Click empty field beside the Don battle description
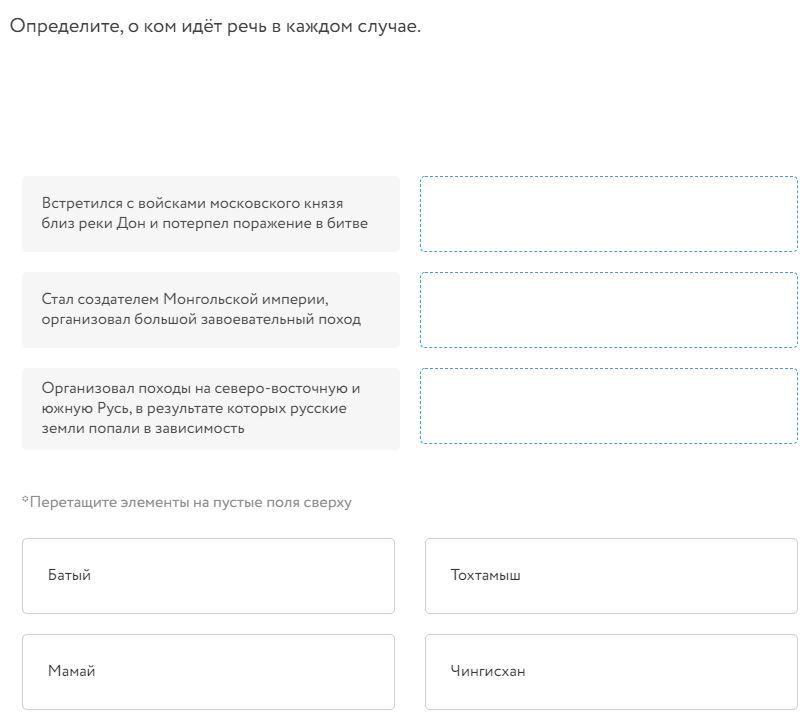The image size is (806, 722). (x=608, y=214)
